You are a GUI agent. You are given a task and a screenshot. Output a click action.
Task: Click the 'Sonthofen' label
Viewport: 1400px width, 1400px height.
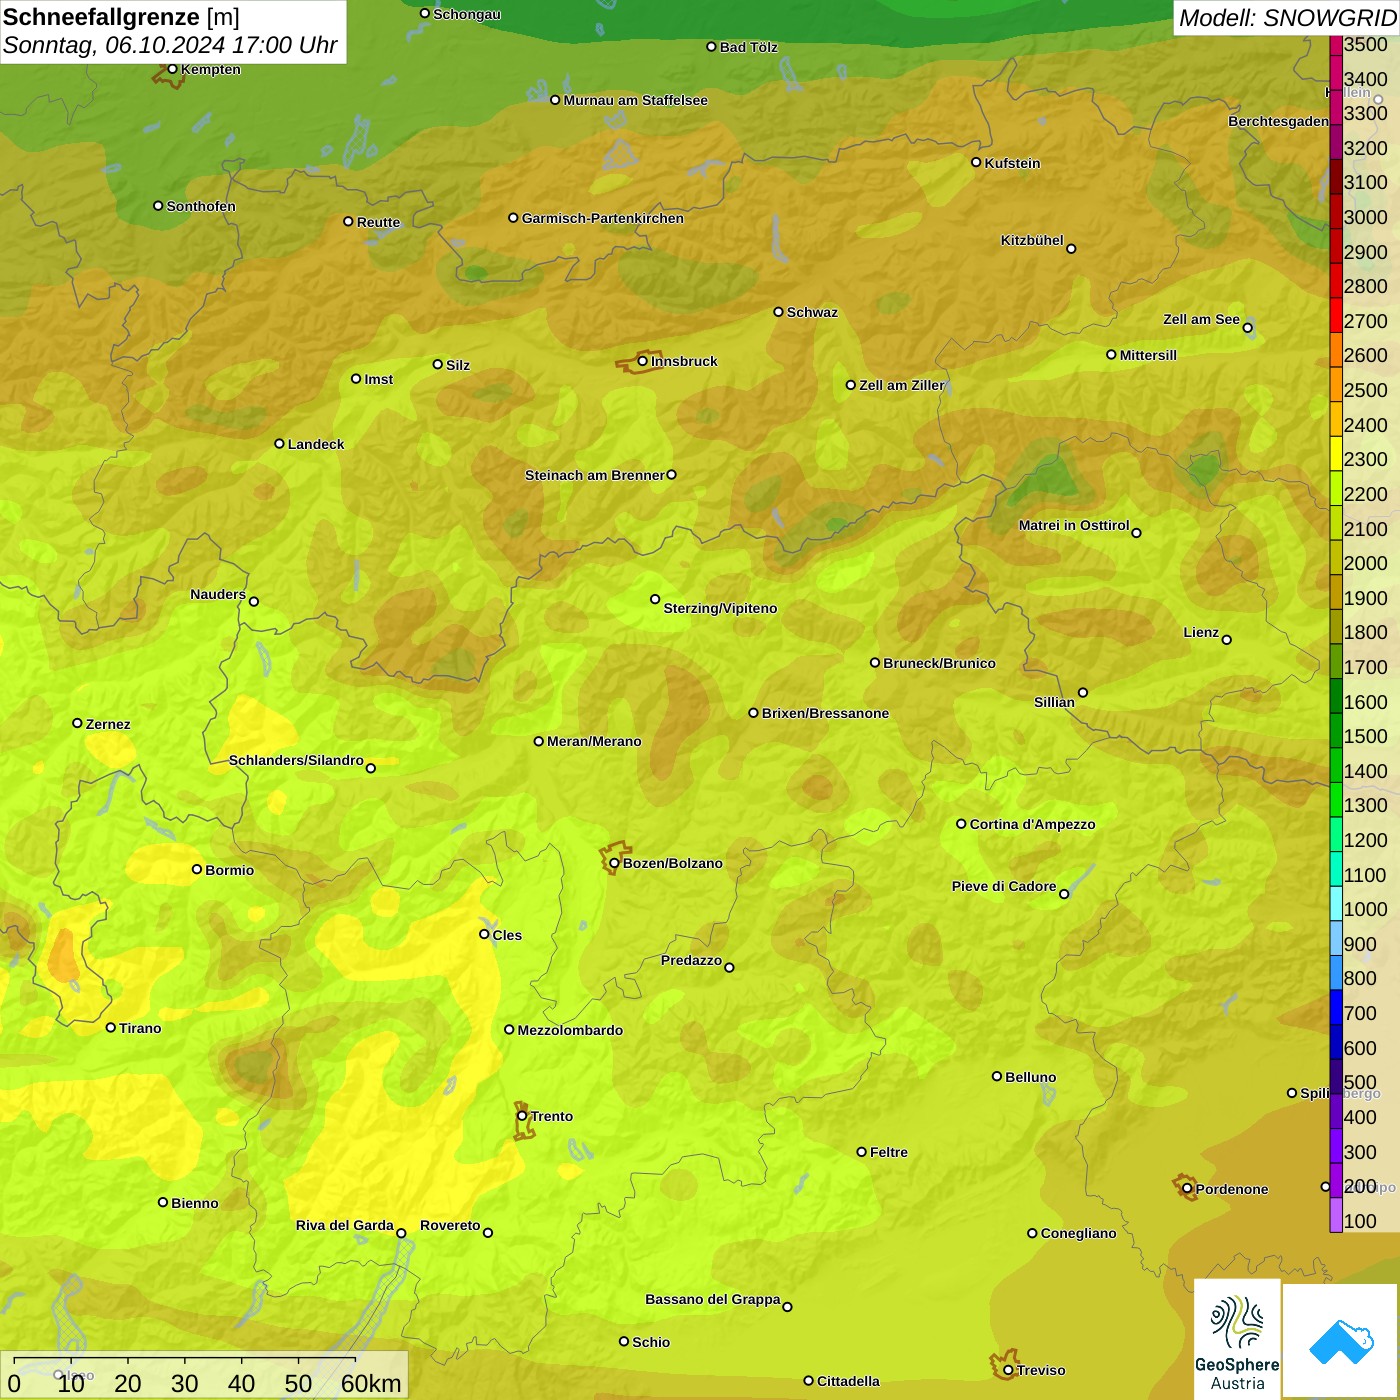201,206
